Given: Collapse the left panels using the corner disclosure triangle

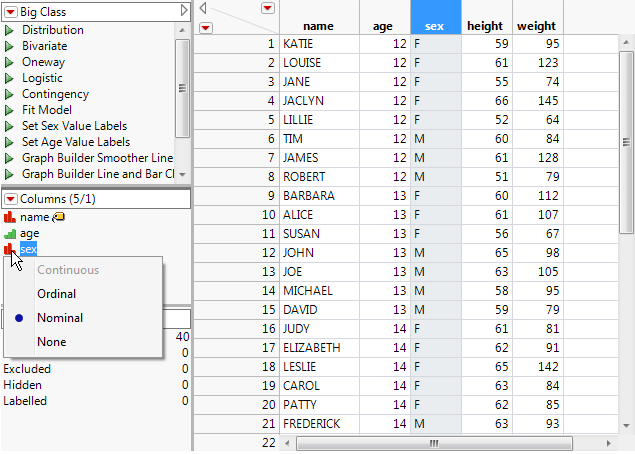Looking at the screenshot, I should tap(203, 8).
